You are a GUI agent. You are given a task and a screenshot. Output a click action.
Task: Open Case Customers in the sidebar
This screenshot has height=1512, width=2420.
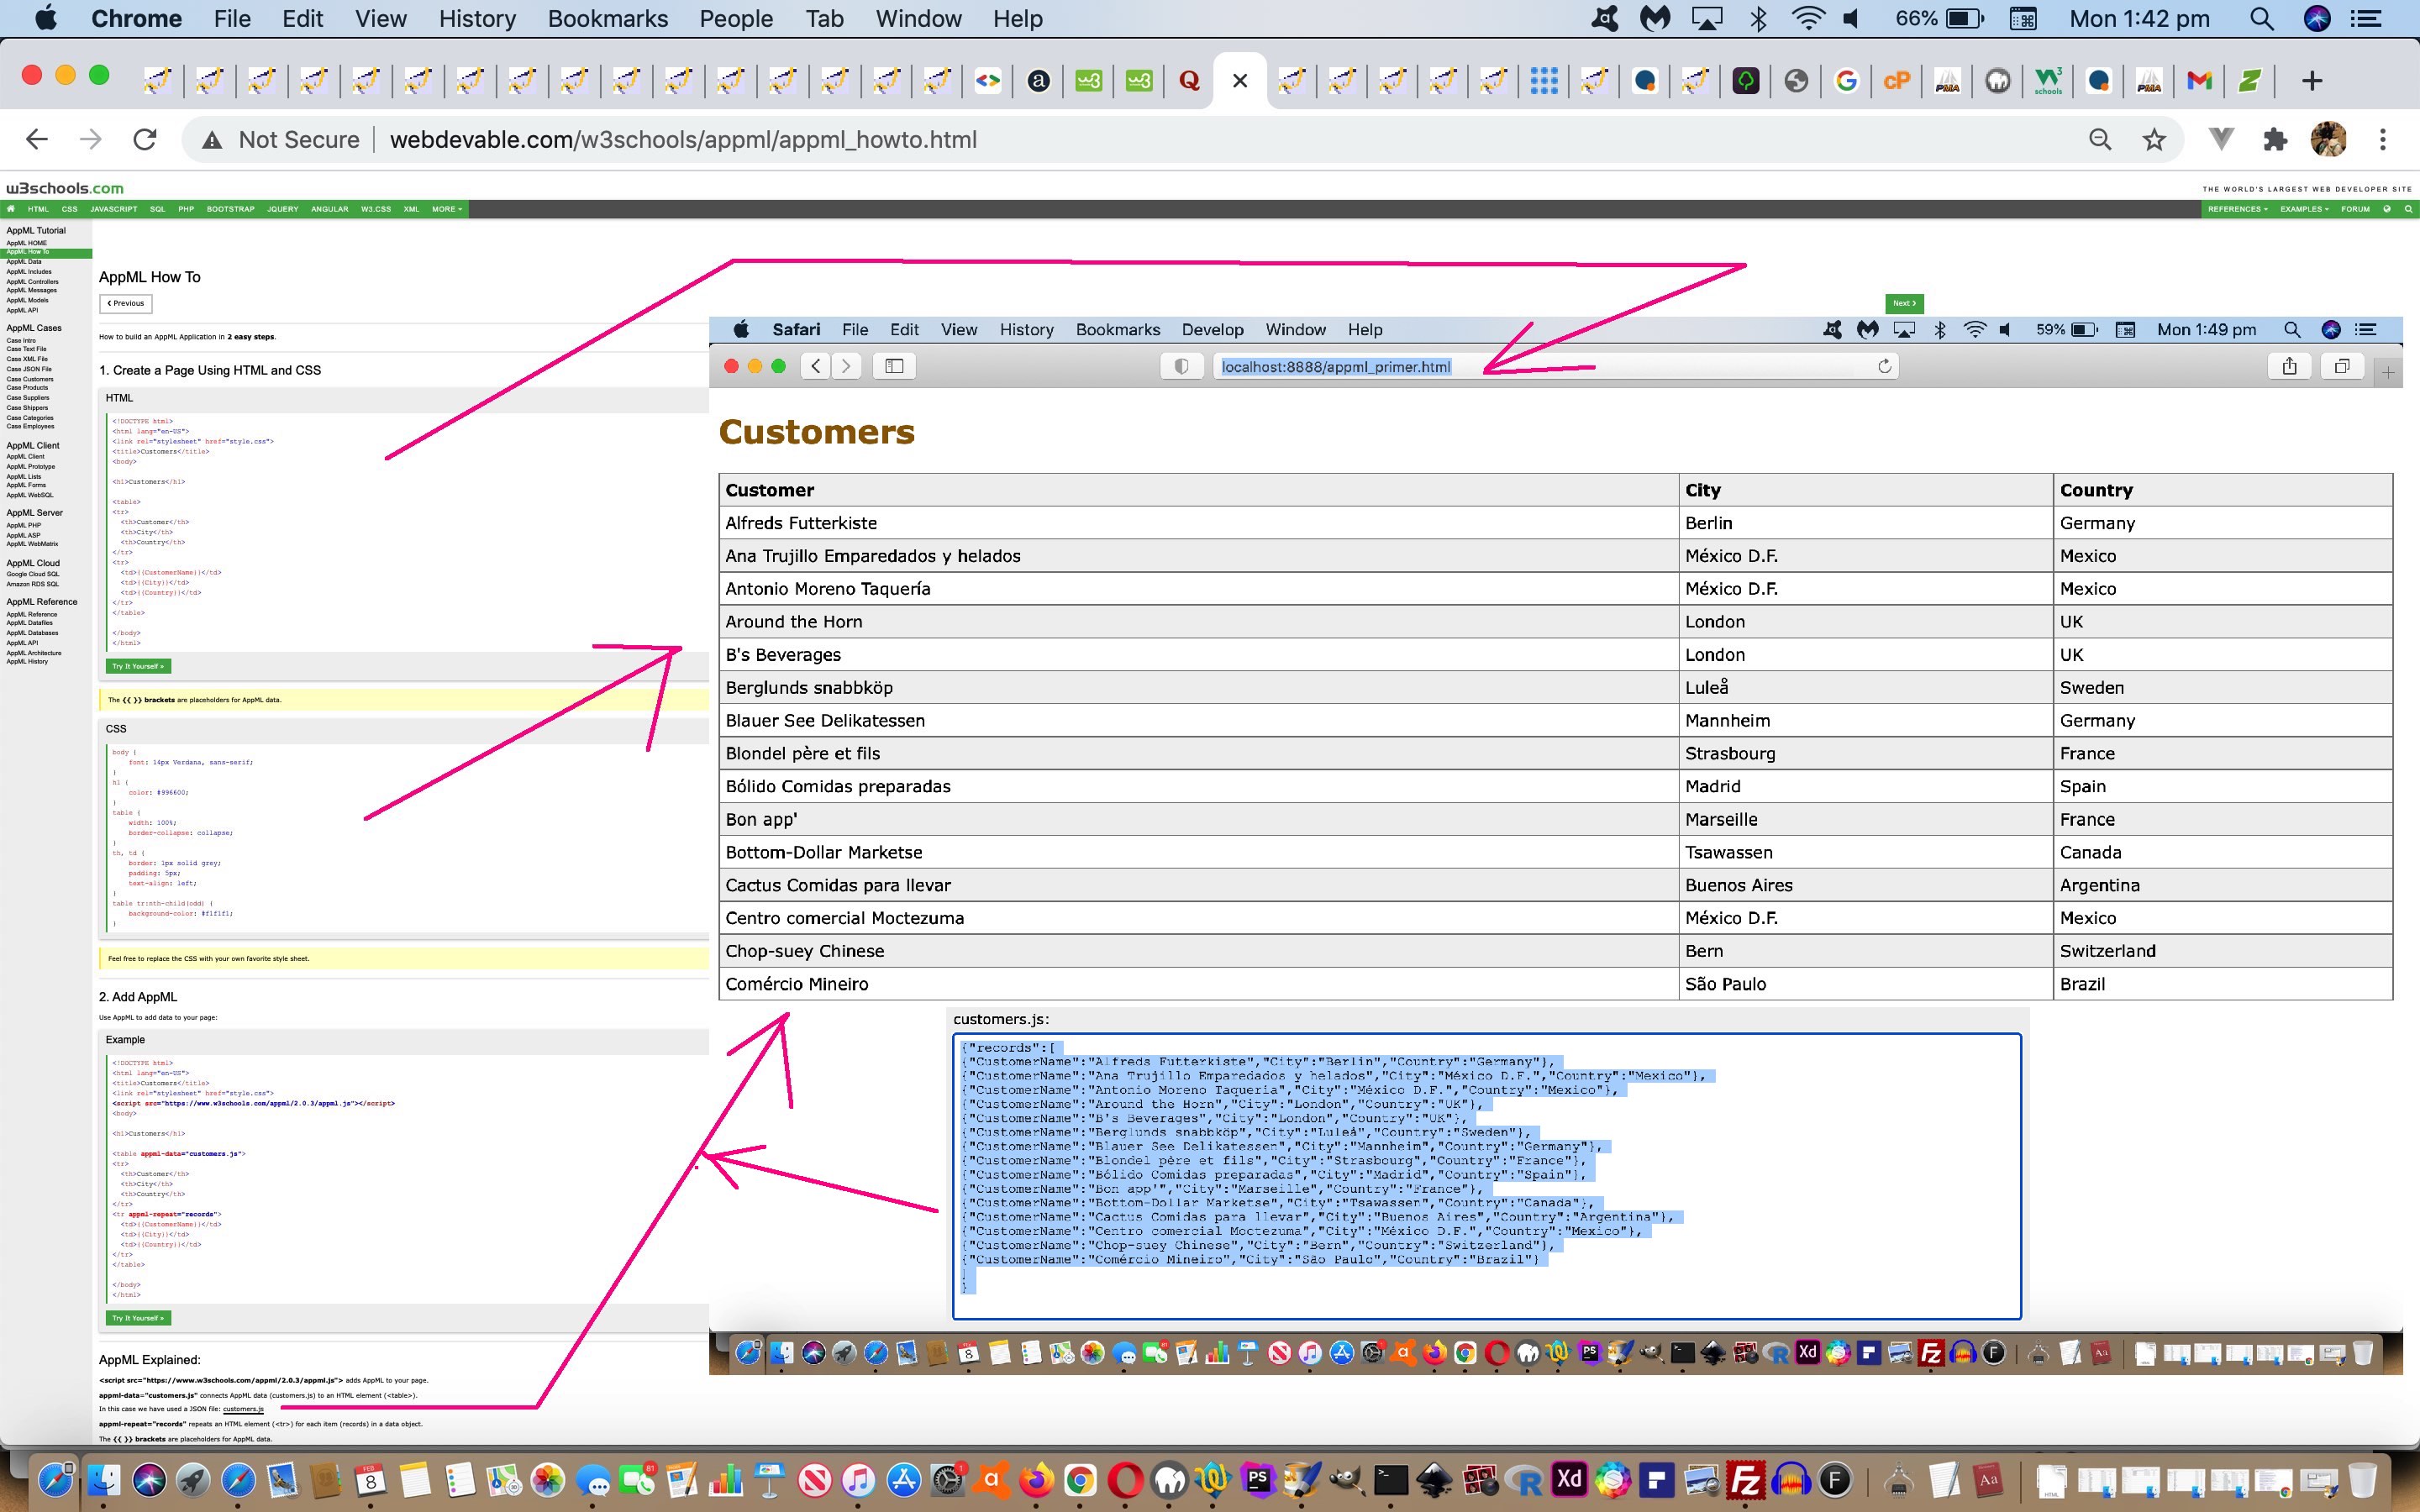[30, 379]
